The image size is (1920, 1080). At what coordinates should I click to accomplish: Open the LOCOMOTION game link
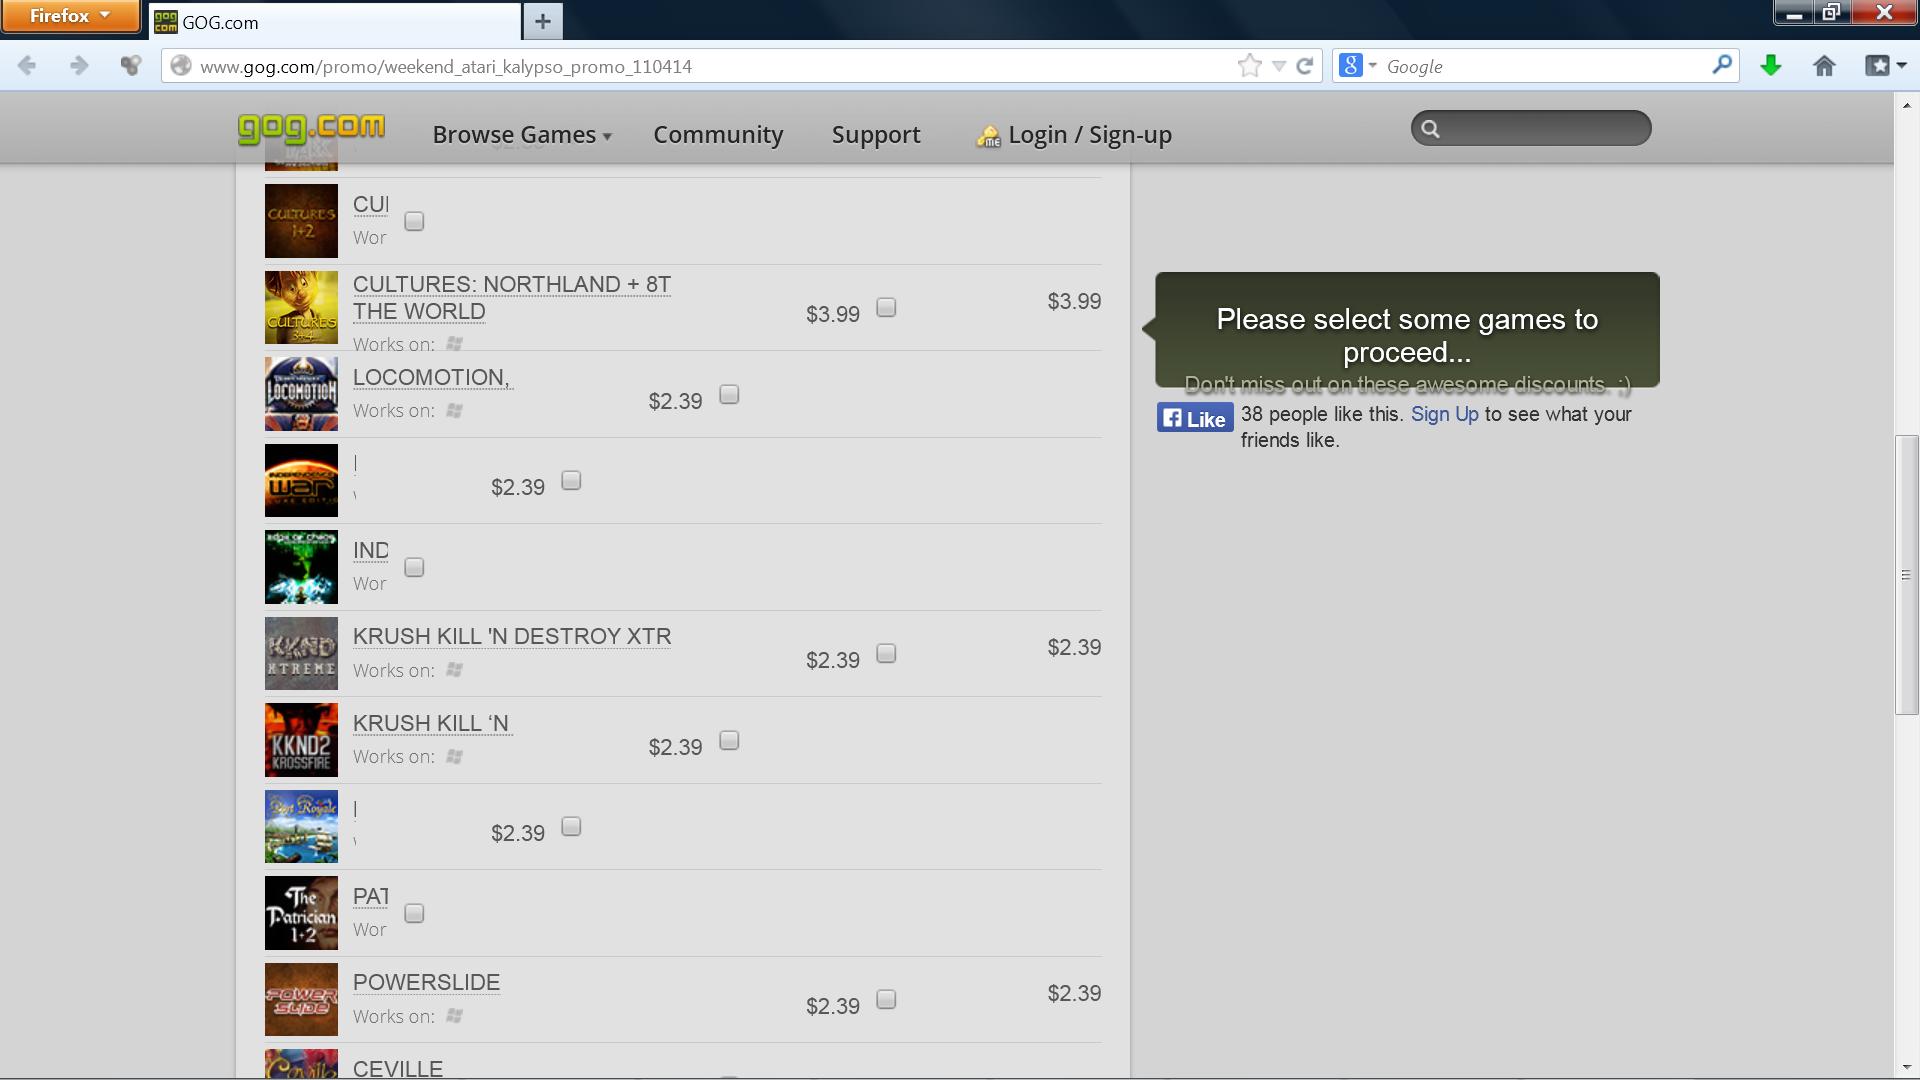pos(432,378)
